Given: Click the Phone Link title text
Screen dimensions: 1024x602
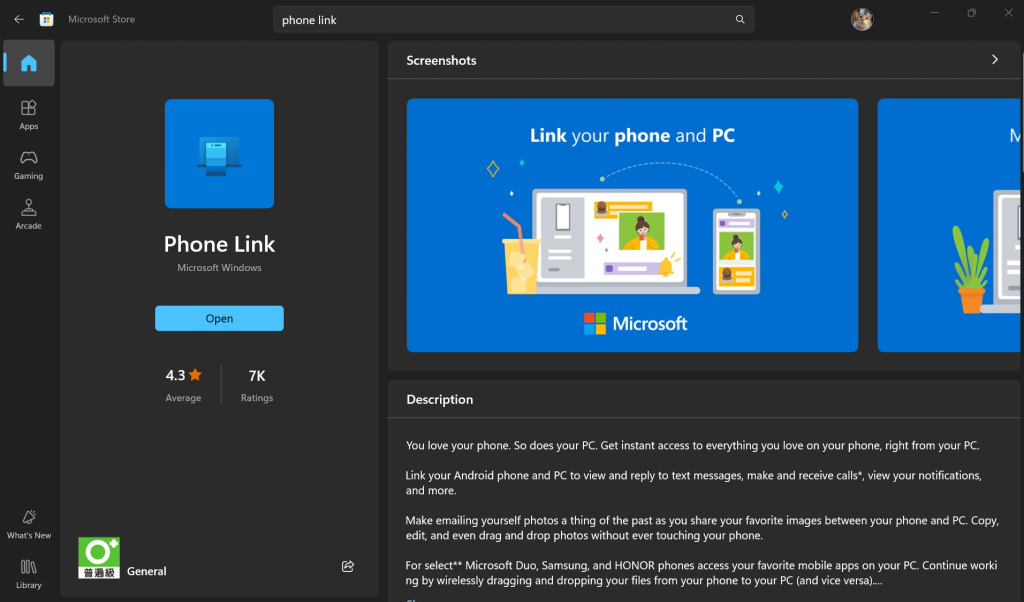Looking at the screenshot, I should pyautogui.click(x=219, y=244).
